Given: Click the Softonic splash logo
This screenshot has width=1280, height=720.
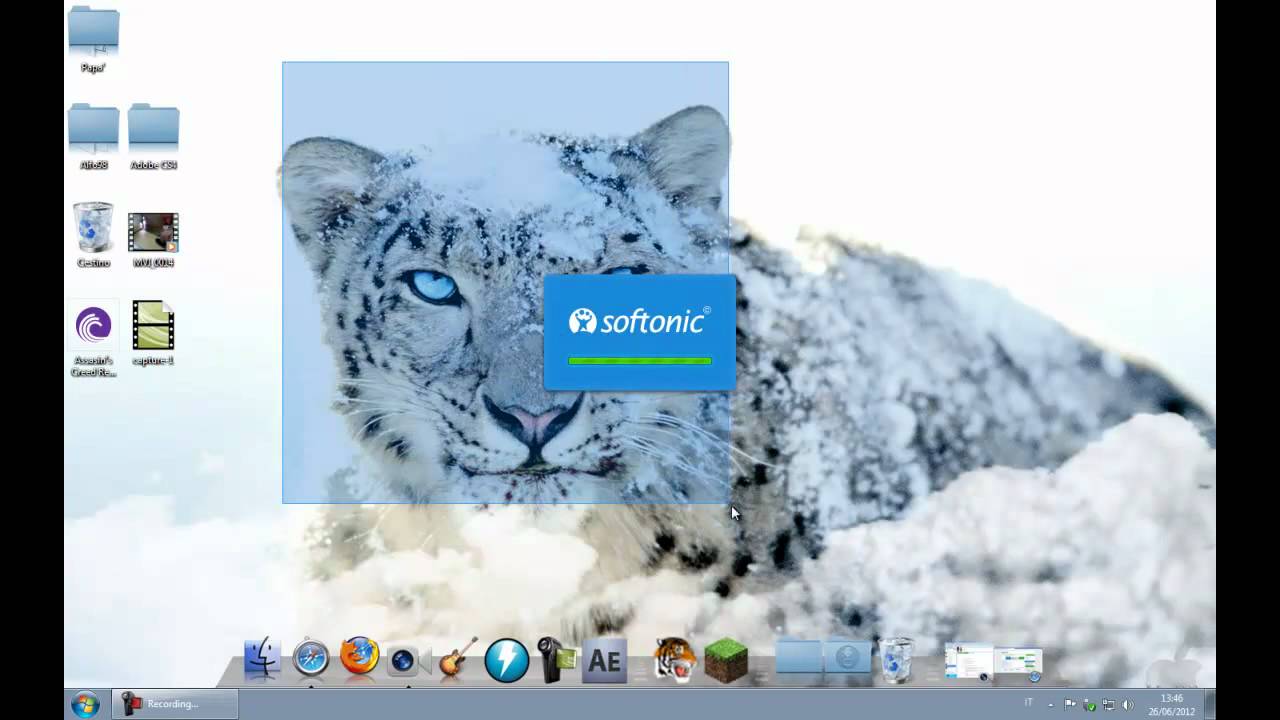Looking at the screenshot, I should 640,320.
